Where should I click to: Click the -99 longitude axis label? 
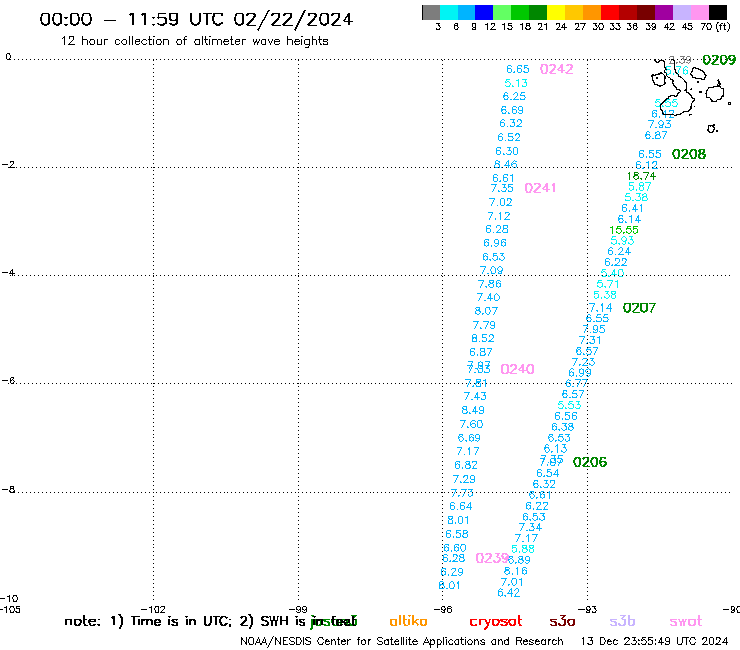[298, 609]
